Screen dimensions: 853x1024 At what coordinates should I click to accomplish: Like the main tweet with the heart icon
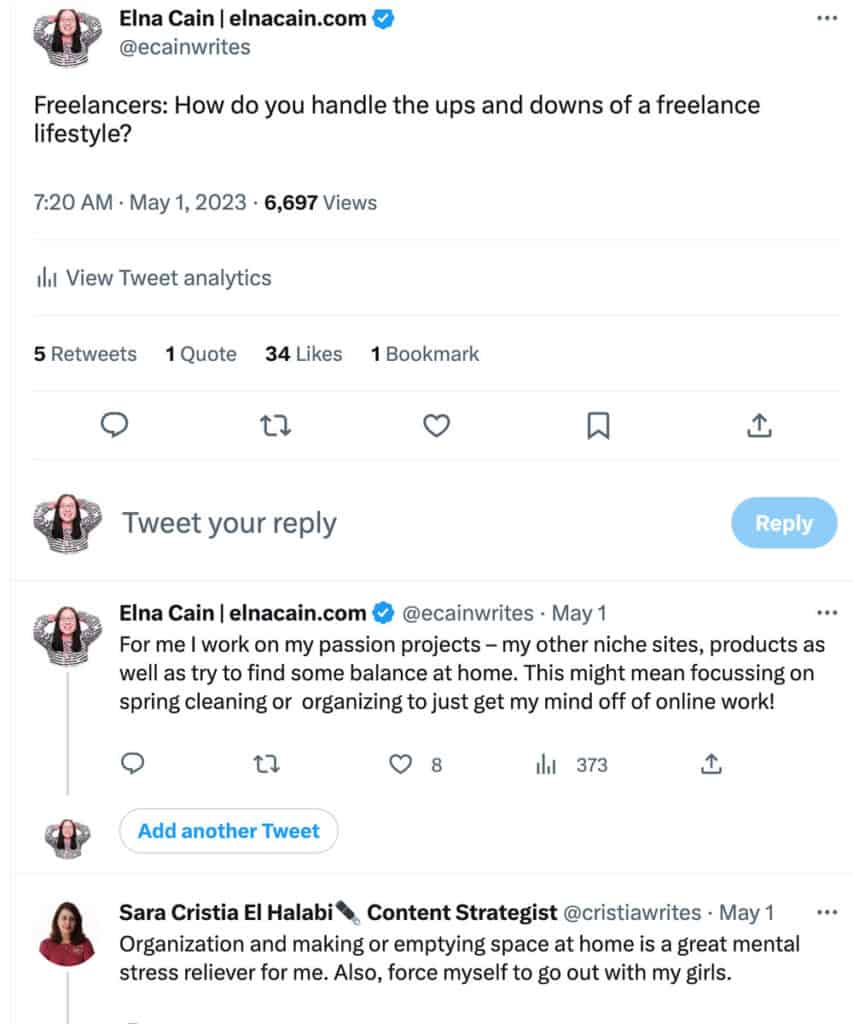click(x=436, y=426)
